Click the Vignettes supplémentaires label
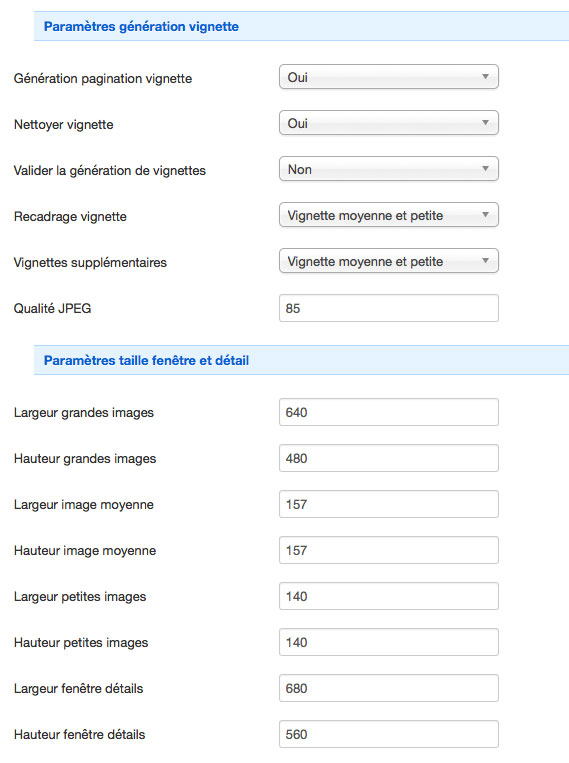The width and height of the screenshot is (569, 763). (x=90, y=263)
